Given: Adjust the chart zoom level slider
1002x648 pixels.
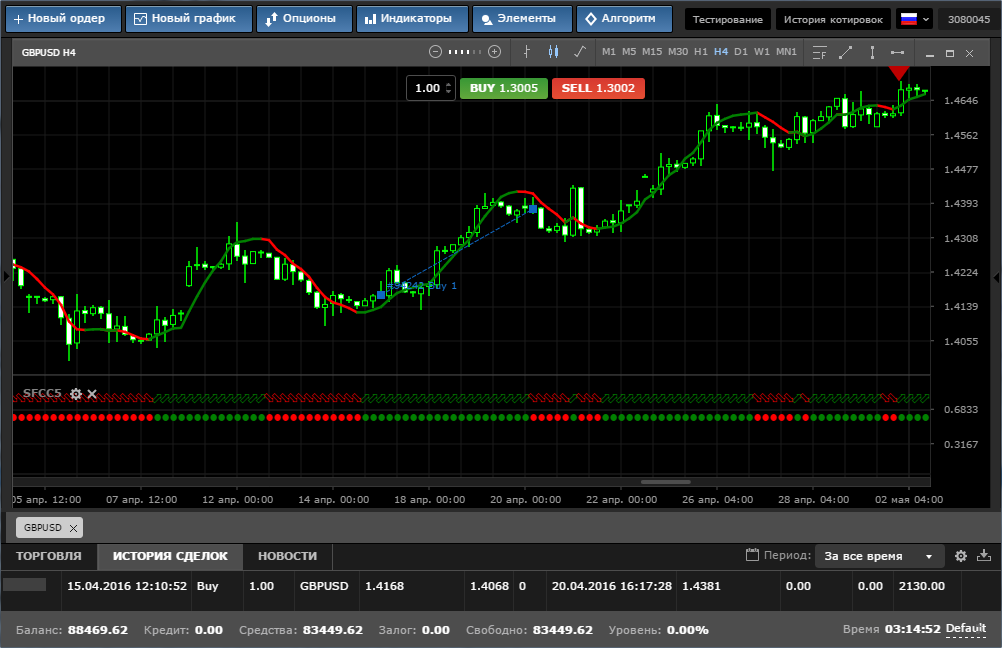Looking at the screenshot, I should [x=465, y=52].
